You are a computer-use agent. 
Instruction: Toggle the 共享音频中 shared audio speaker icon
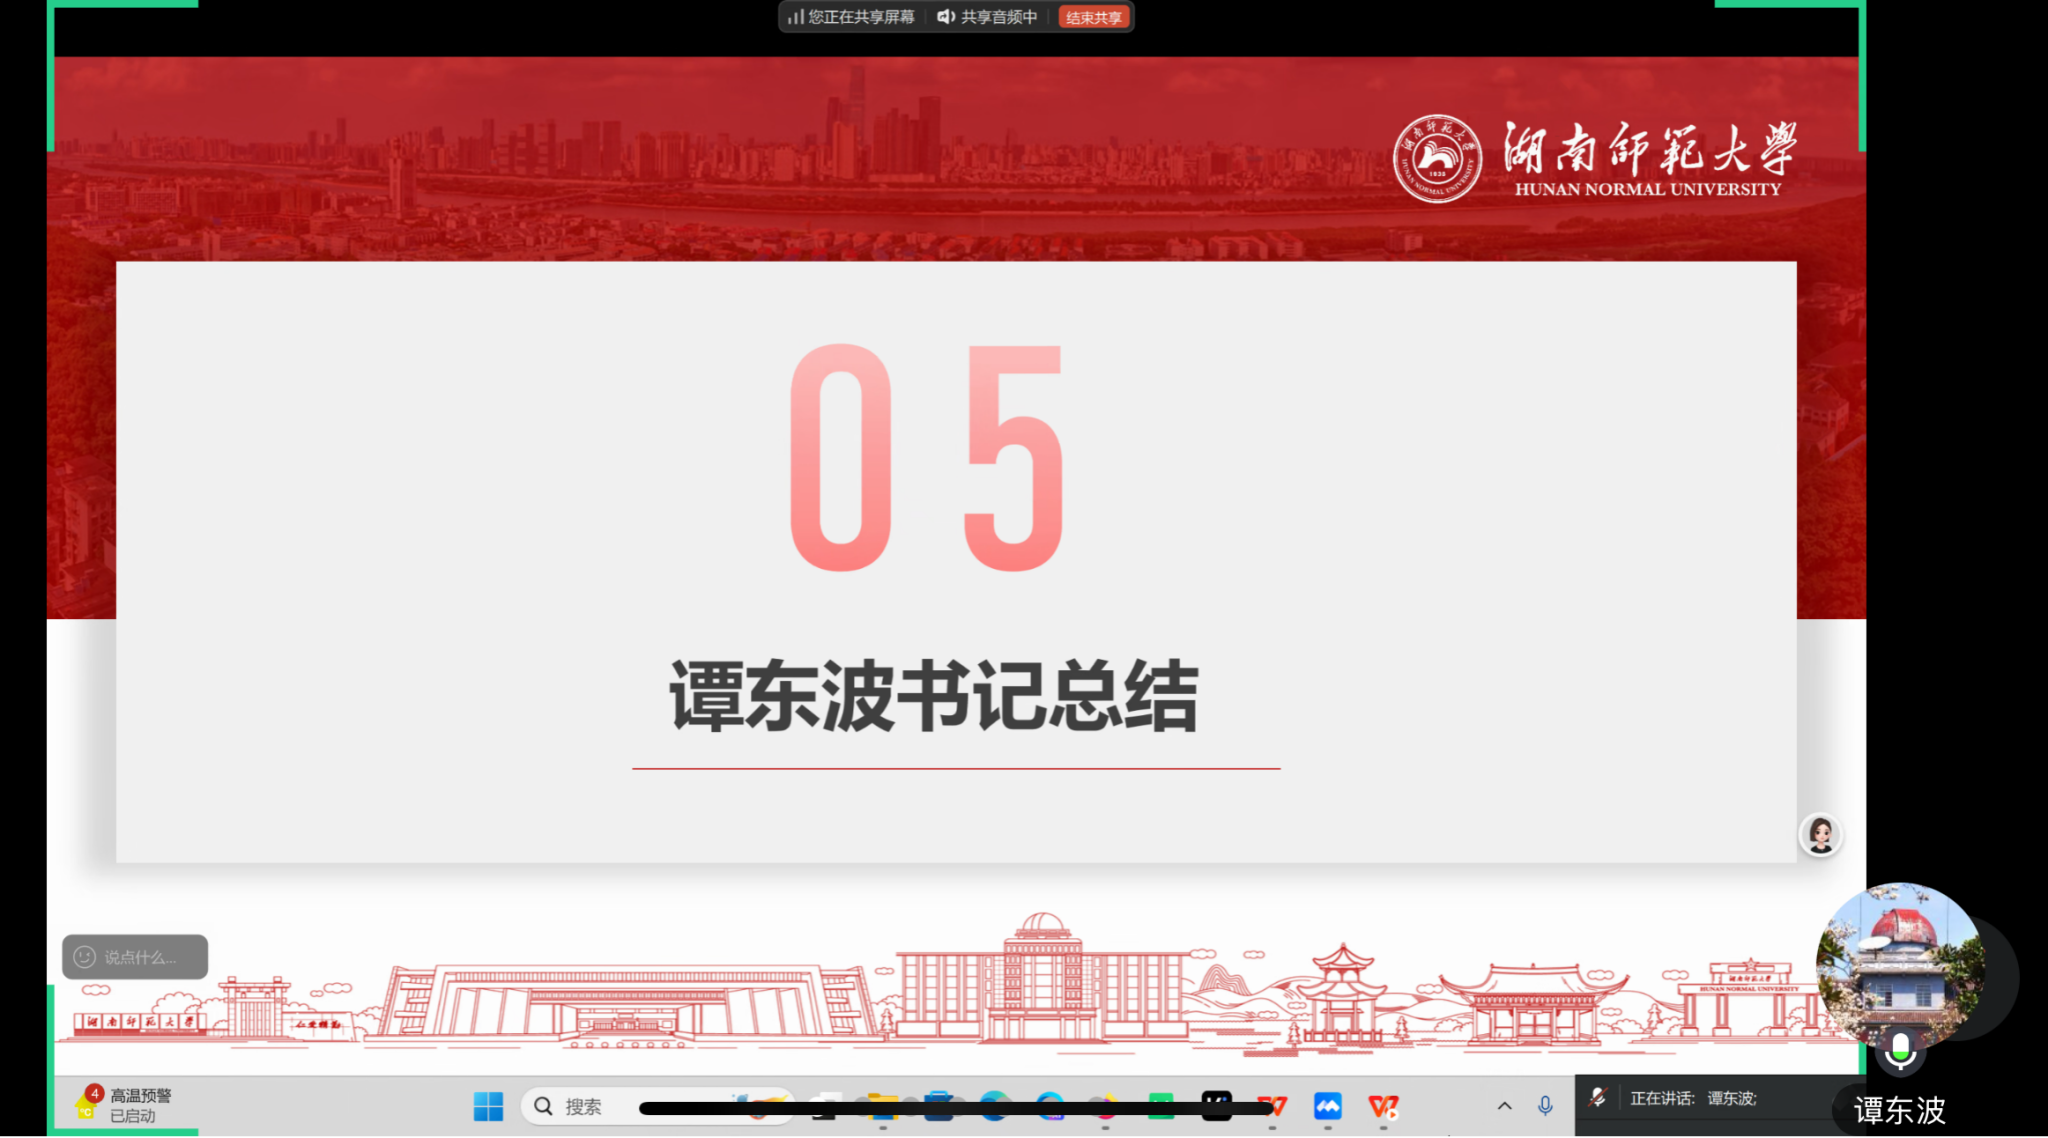pyautogui.click(x=945, y=17)
